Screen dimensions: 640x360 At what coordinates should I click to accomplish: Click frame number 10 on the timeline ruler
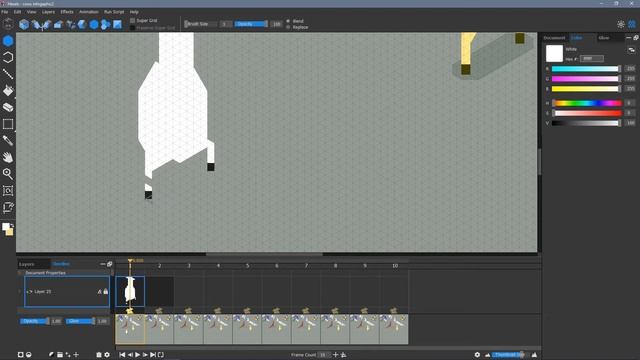(x=395, y=266)
